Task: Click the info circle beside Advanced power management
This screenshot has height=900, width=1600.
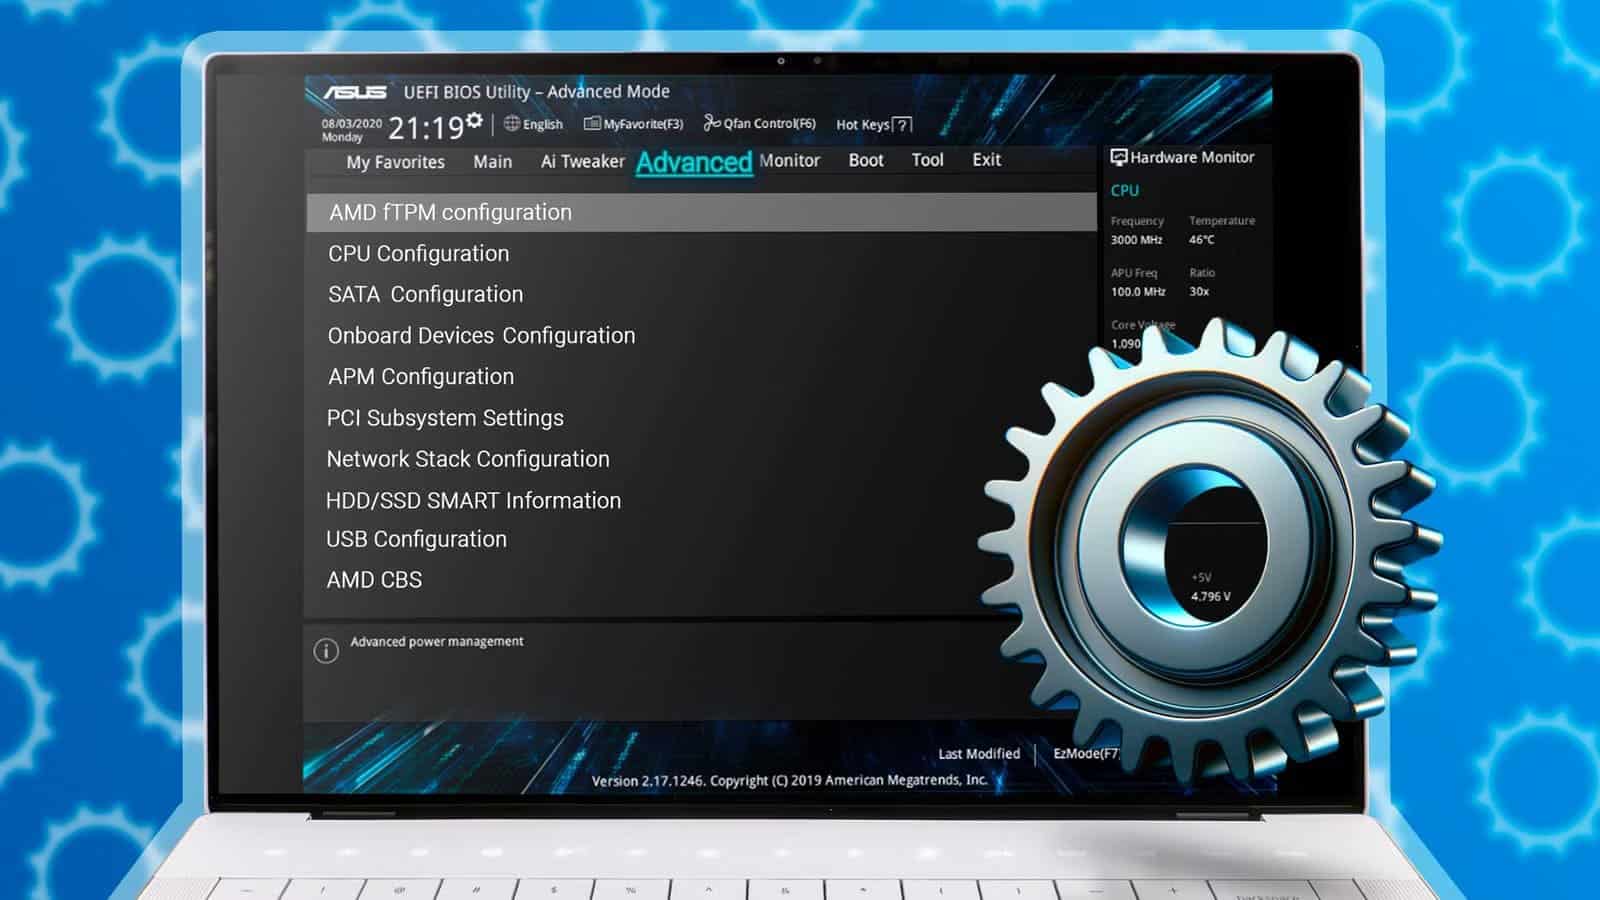Action: [x=325, y=649]
